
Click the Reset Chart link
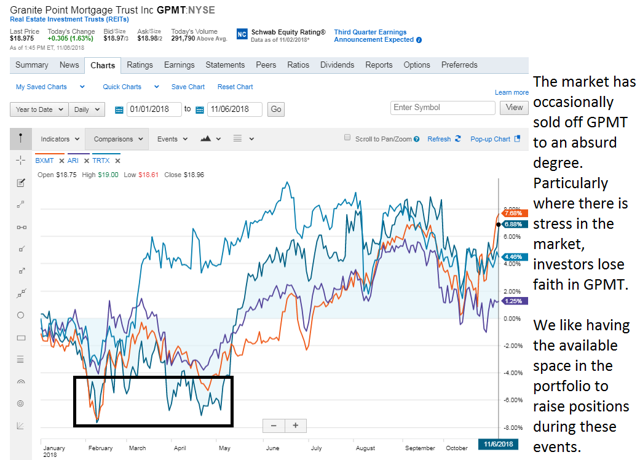(235, 87)
